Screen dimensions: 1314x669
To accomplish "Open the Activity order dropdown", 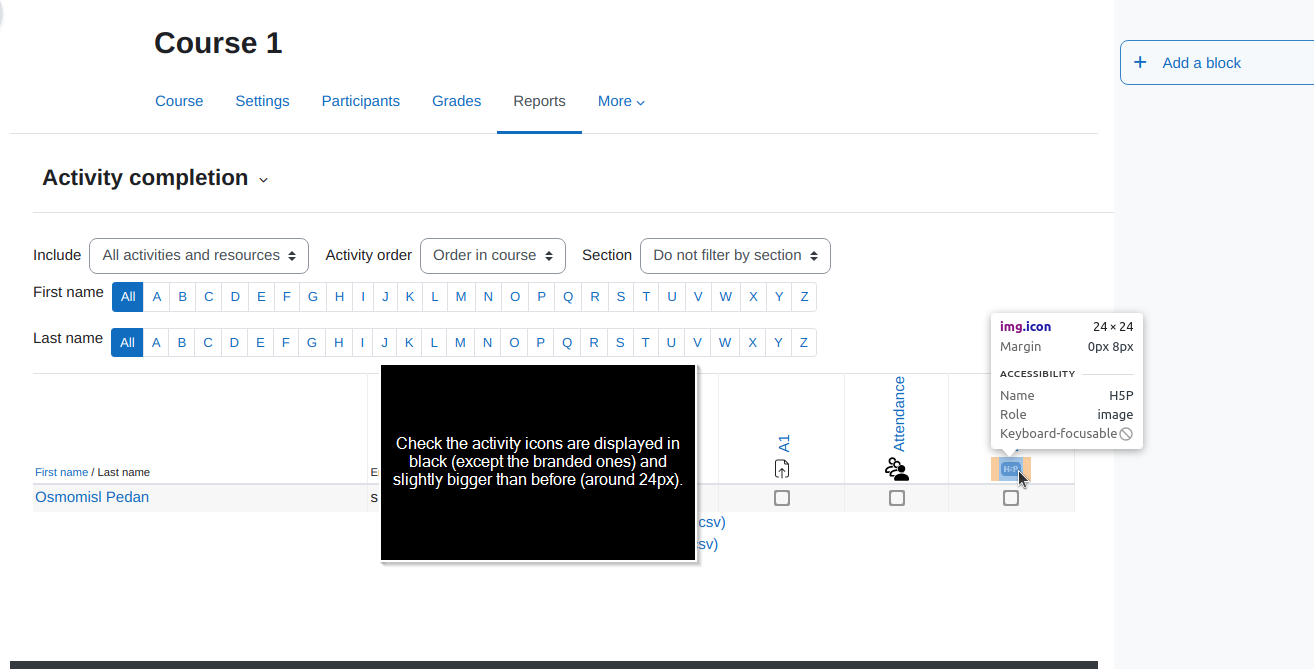I will coord(493,256).
